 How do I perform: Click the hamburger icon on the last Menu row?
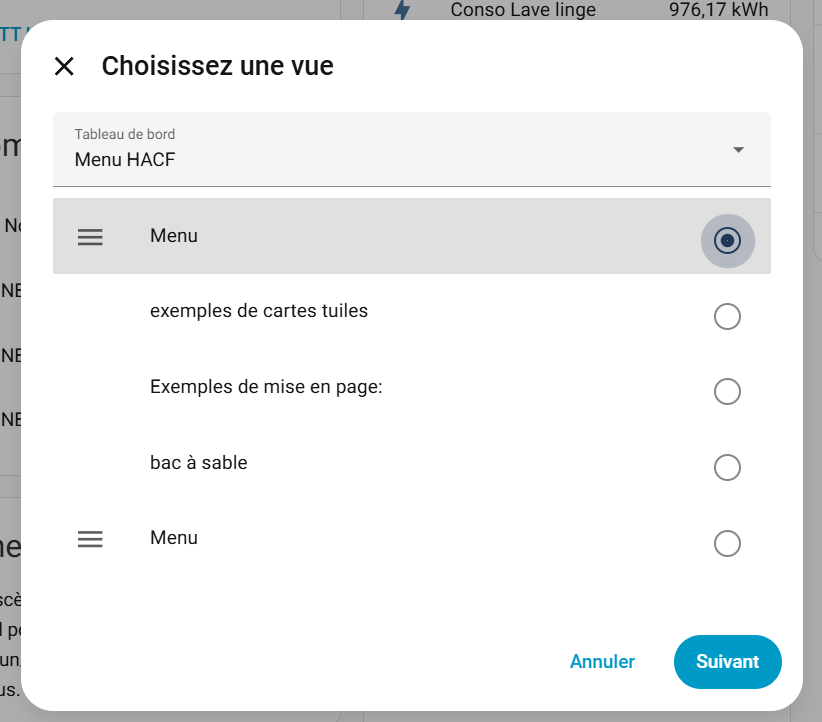click(90, 539)
